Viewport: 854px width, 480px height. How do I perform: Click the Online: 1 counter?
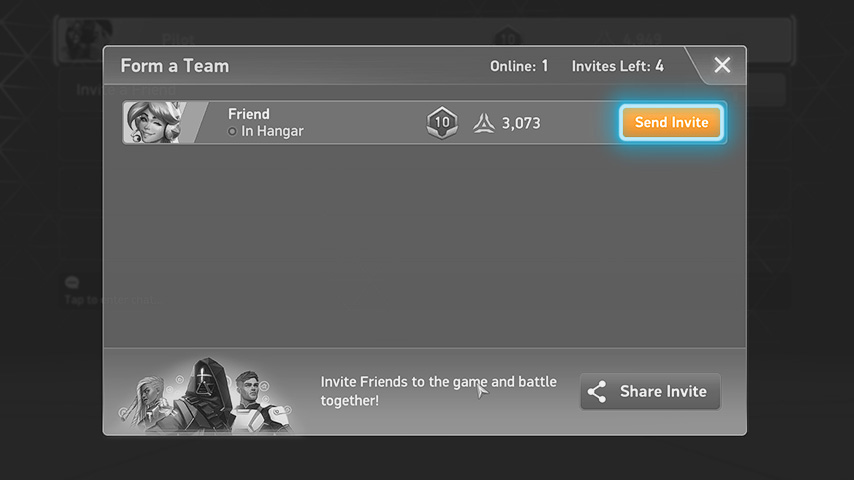[518, 66]
